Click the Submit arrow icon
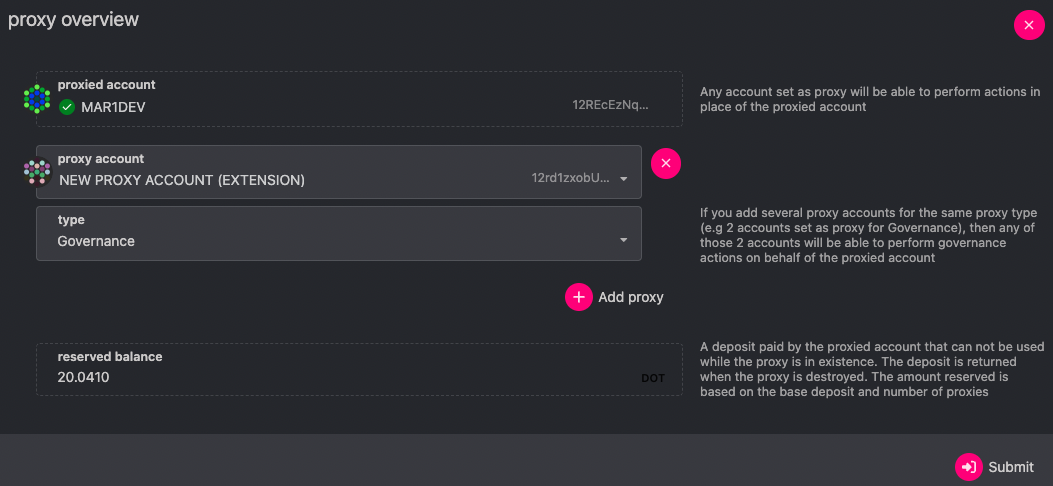This screenshot has height=486, width=1053. [968, 467]
